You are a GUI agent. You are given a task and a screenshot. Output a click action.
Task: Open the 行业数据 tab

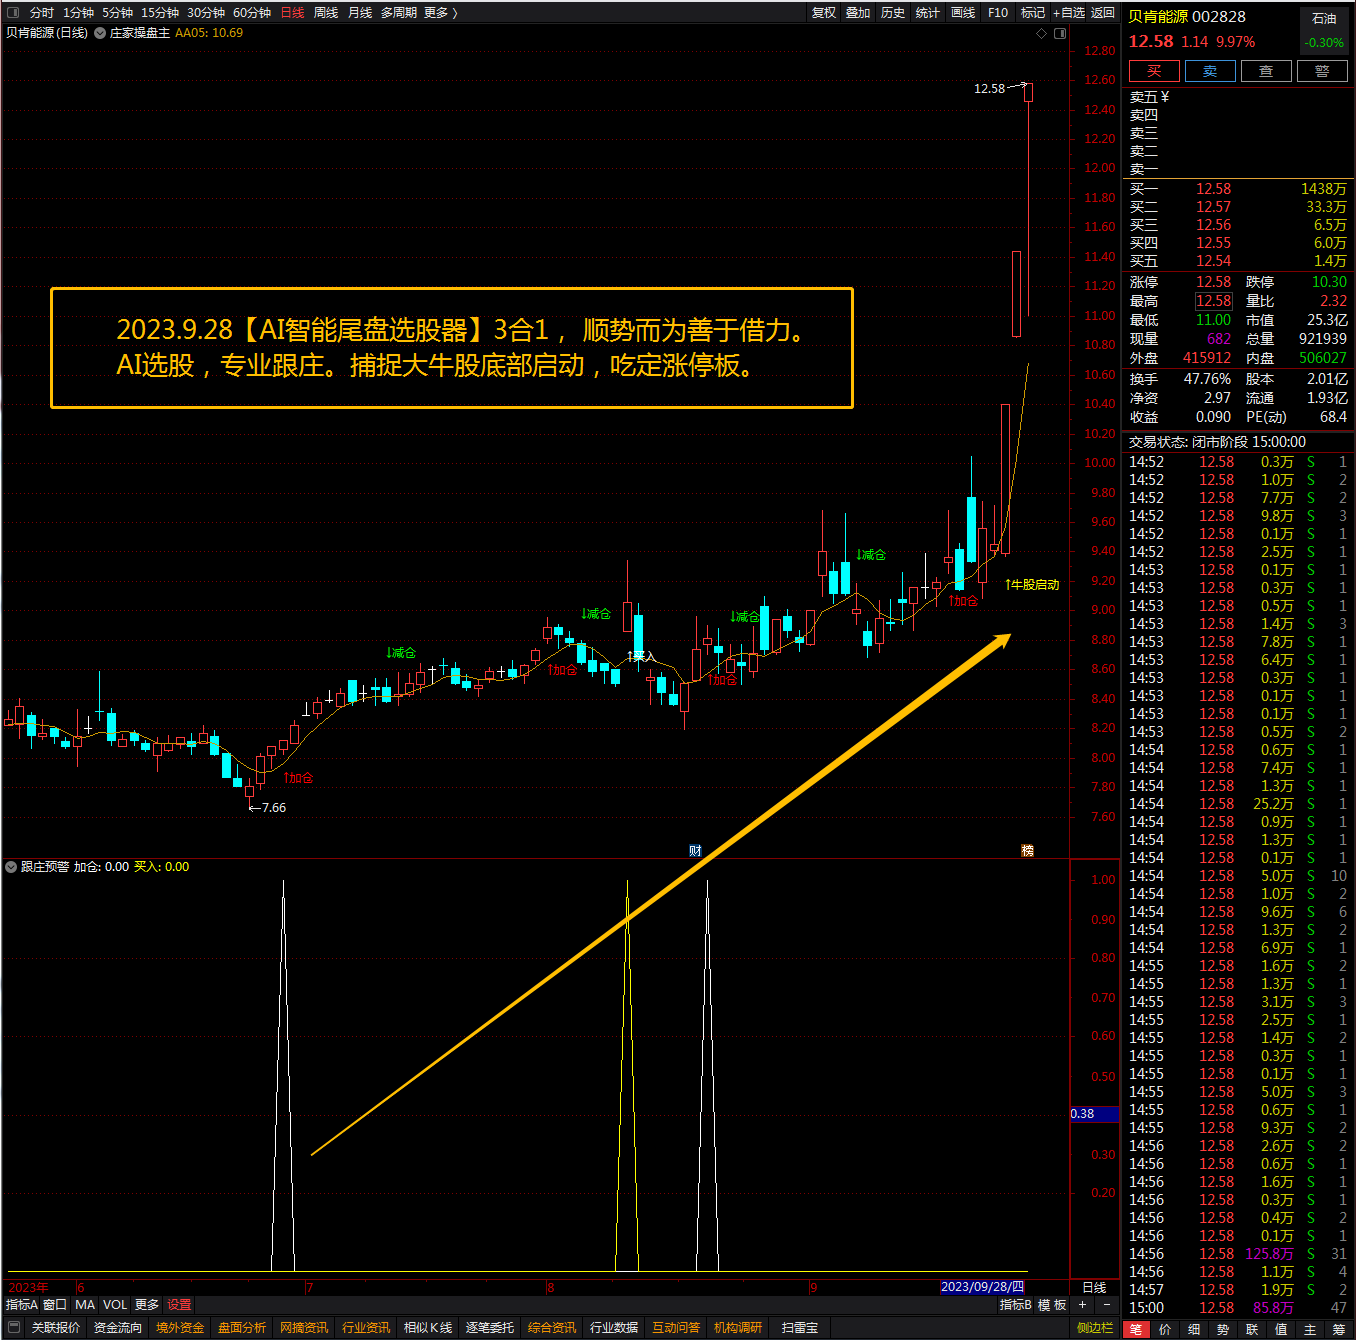pos(614,1328)
